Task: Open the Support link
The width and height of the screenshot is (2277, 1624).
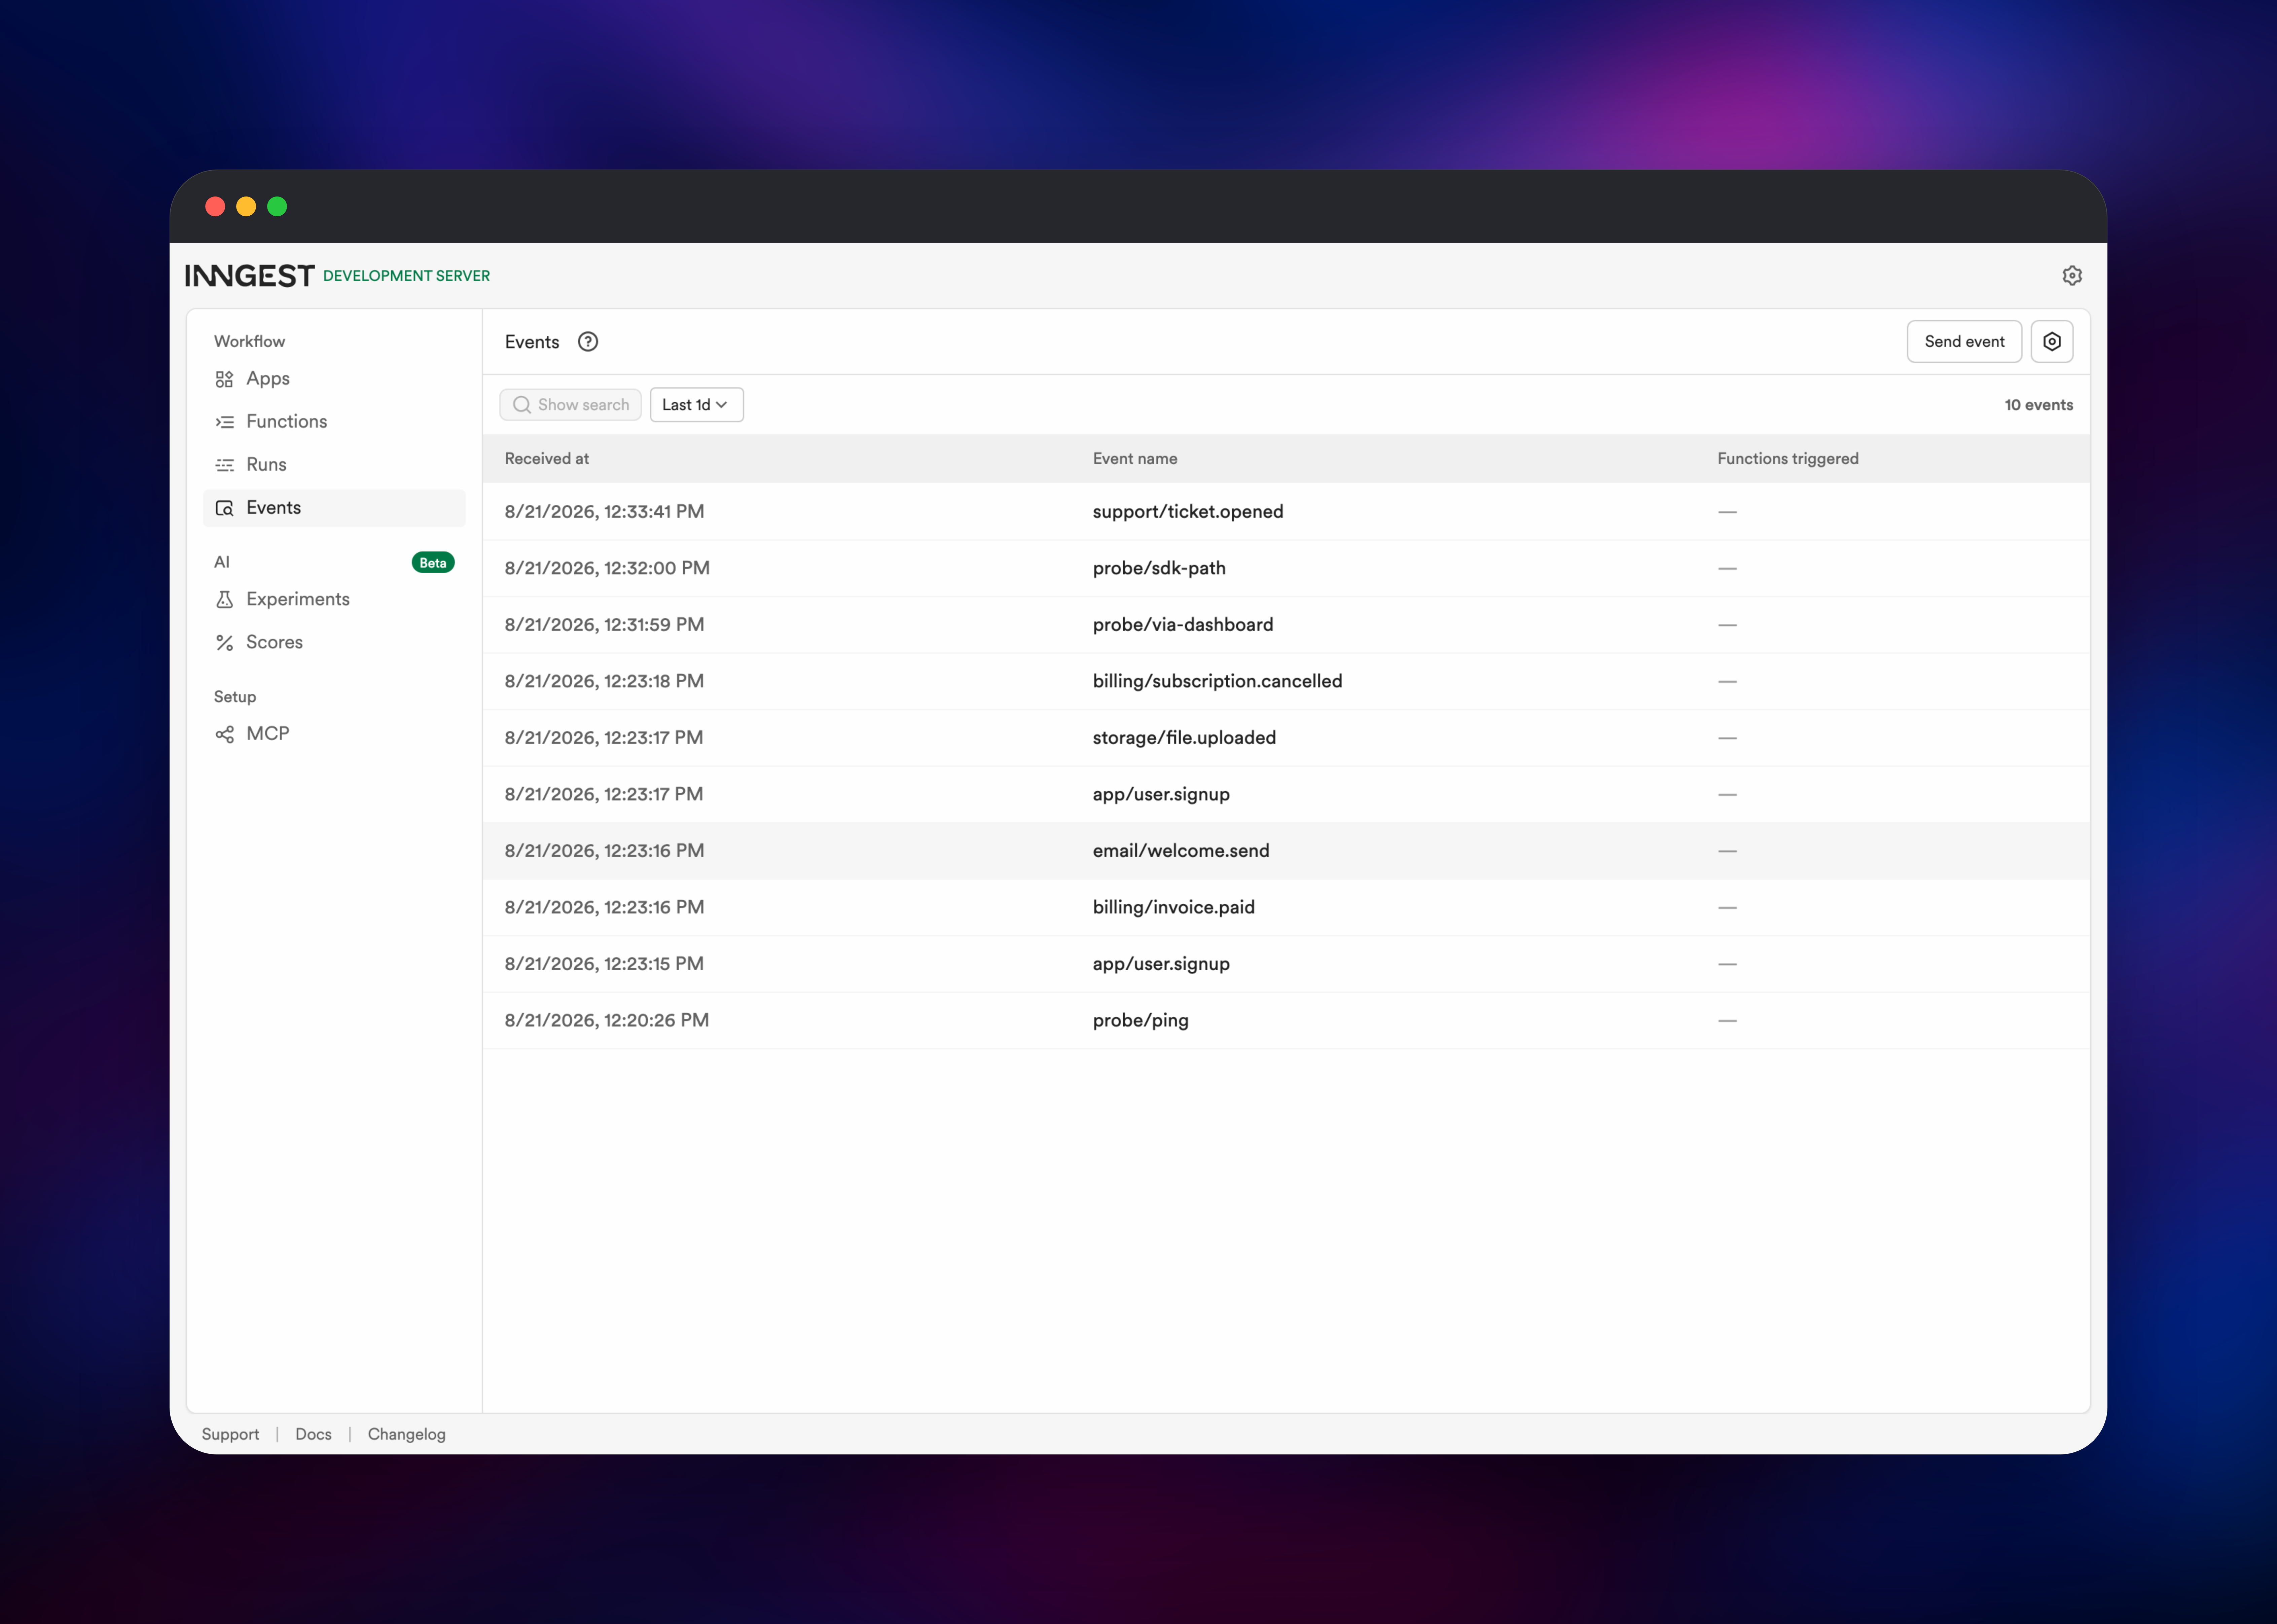Action: click(230, 1434)
